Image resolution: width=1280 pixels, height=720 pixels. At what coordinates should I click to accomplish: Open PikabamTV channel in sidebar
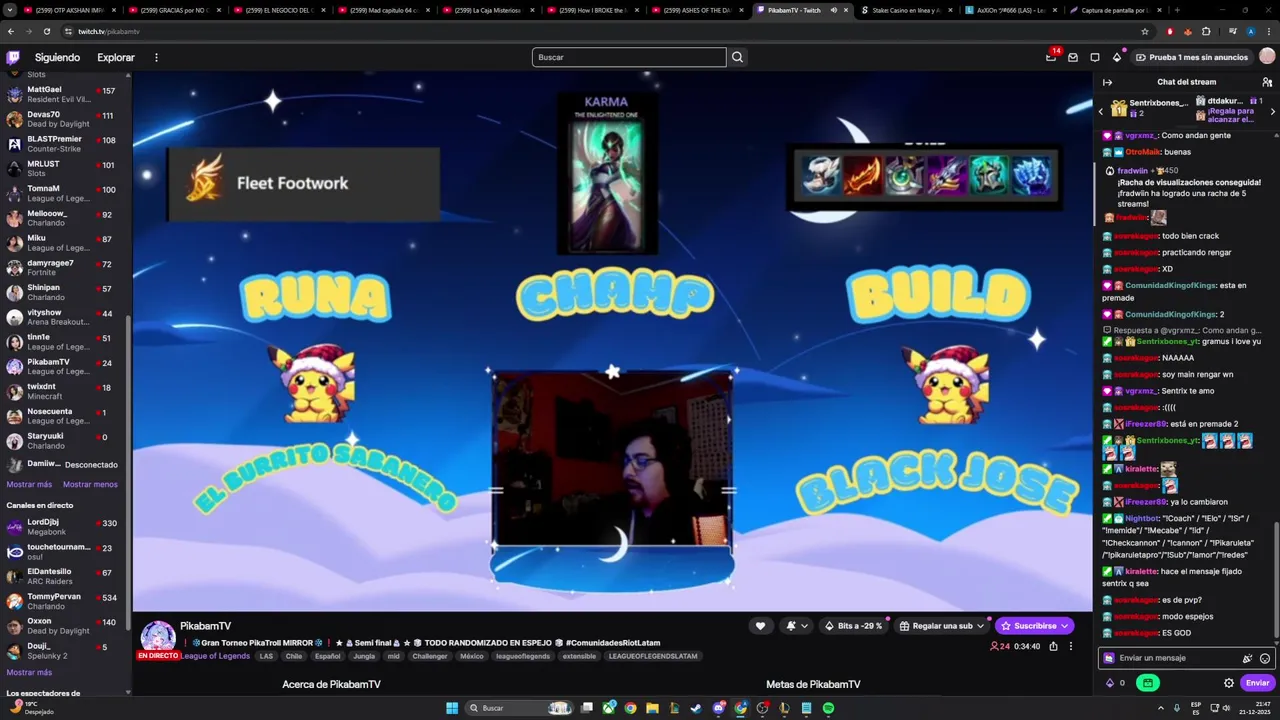[x=65, y=366]
